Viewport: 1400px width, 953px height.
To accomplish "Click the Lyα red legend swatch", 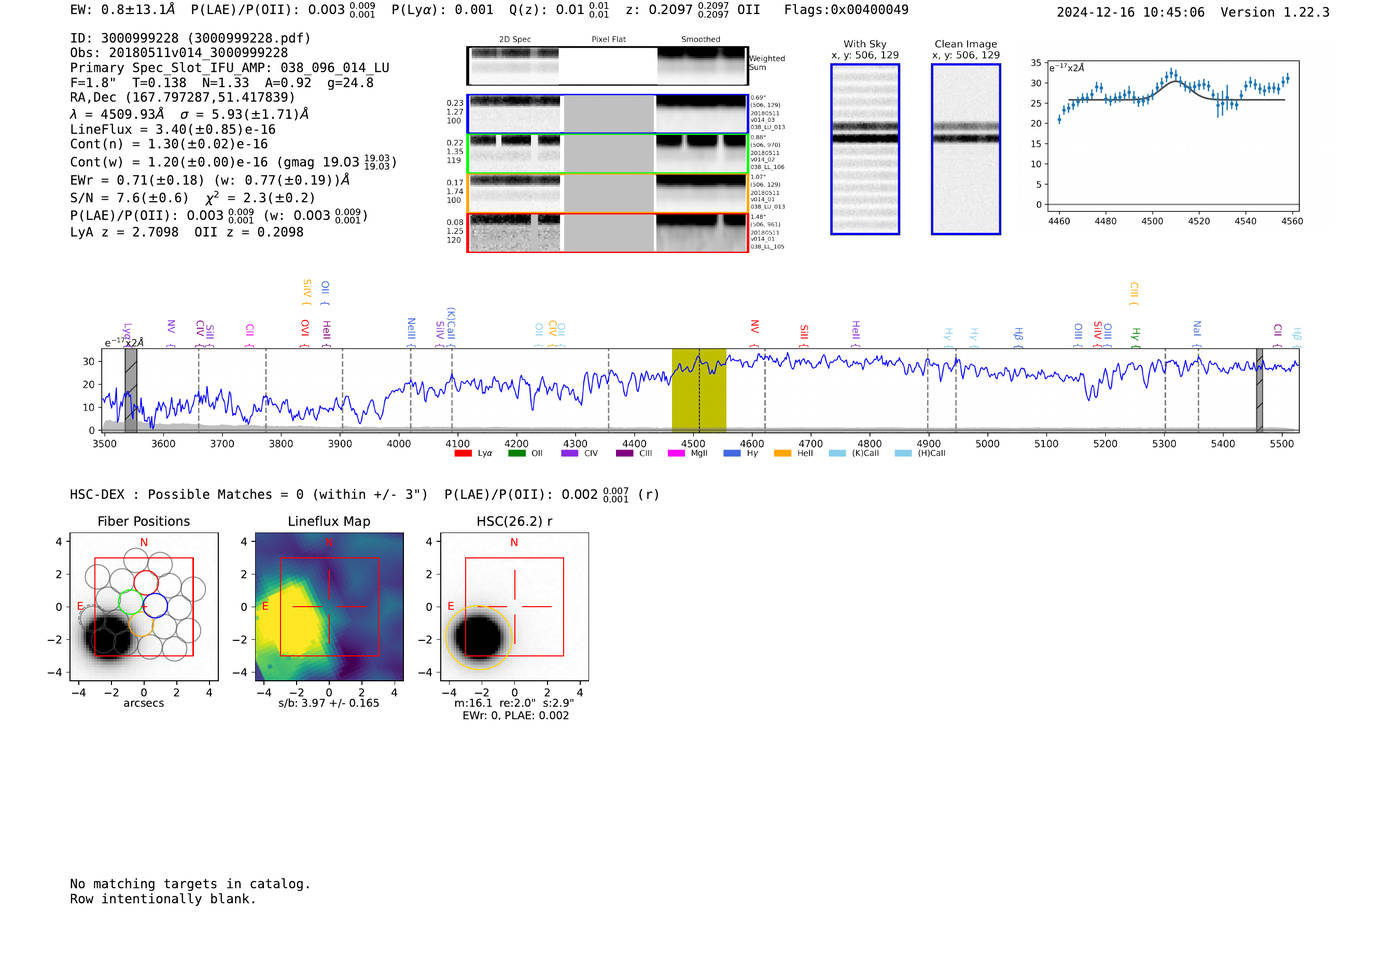I will point(463,454).
